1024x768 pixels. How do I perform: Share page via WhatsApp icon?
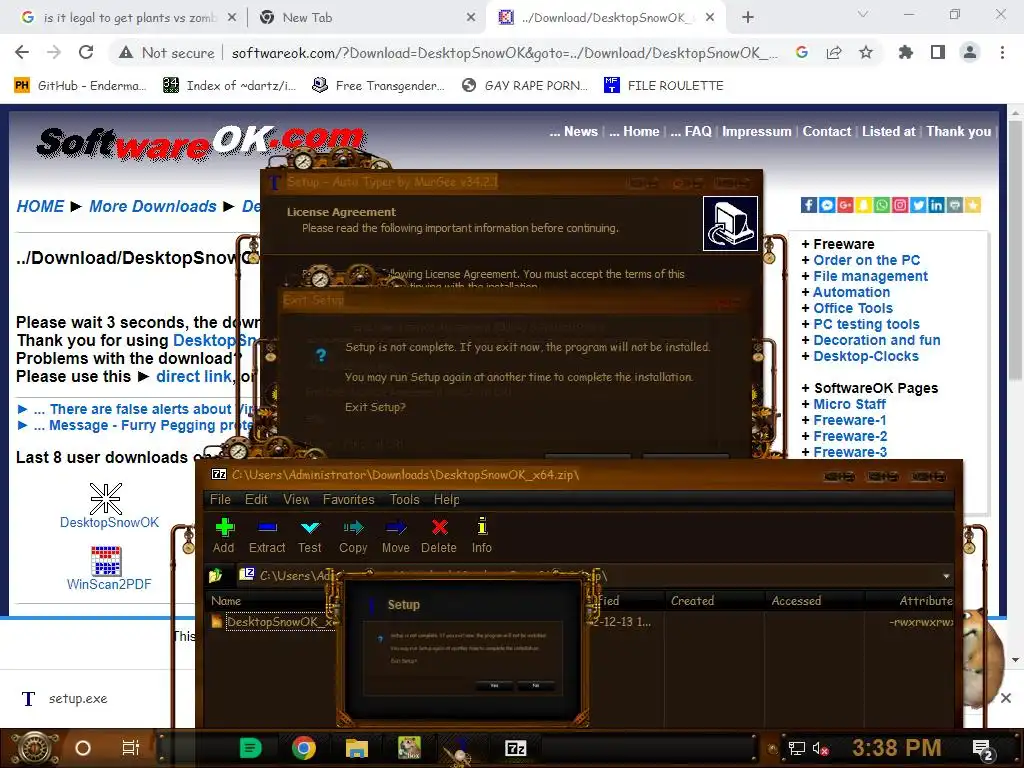882,205
